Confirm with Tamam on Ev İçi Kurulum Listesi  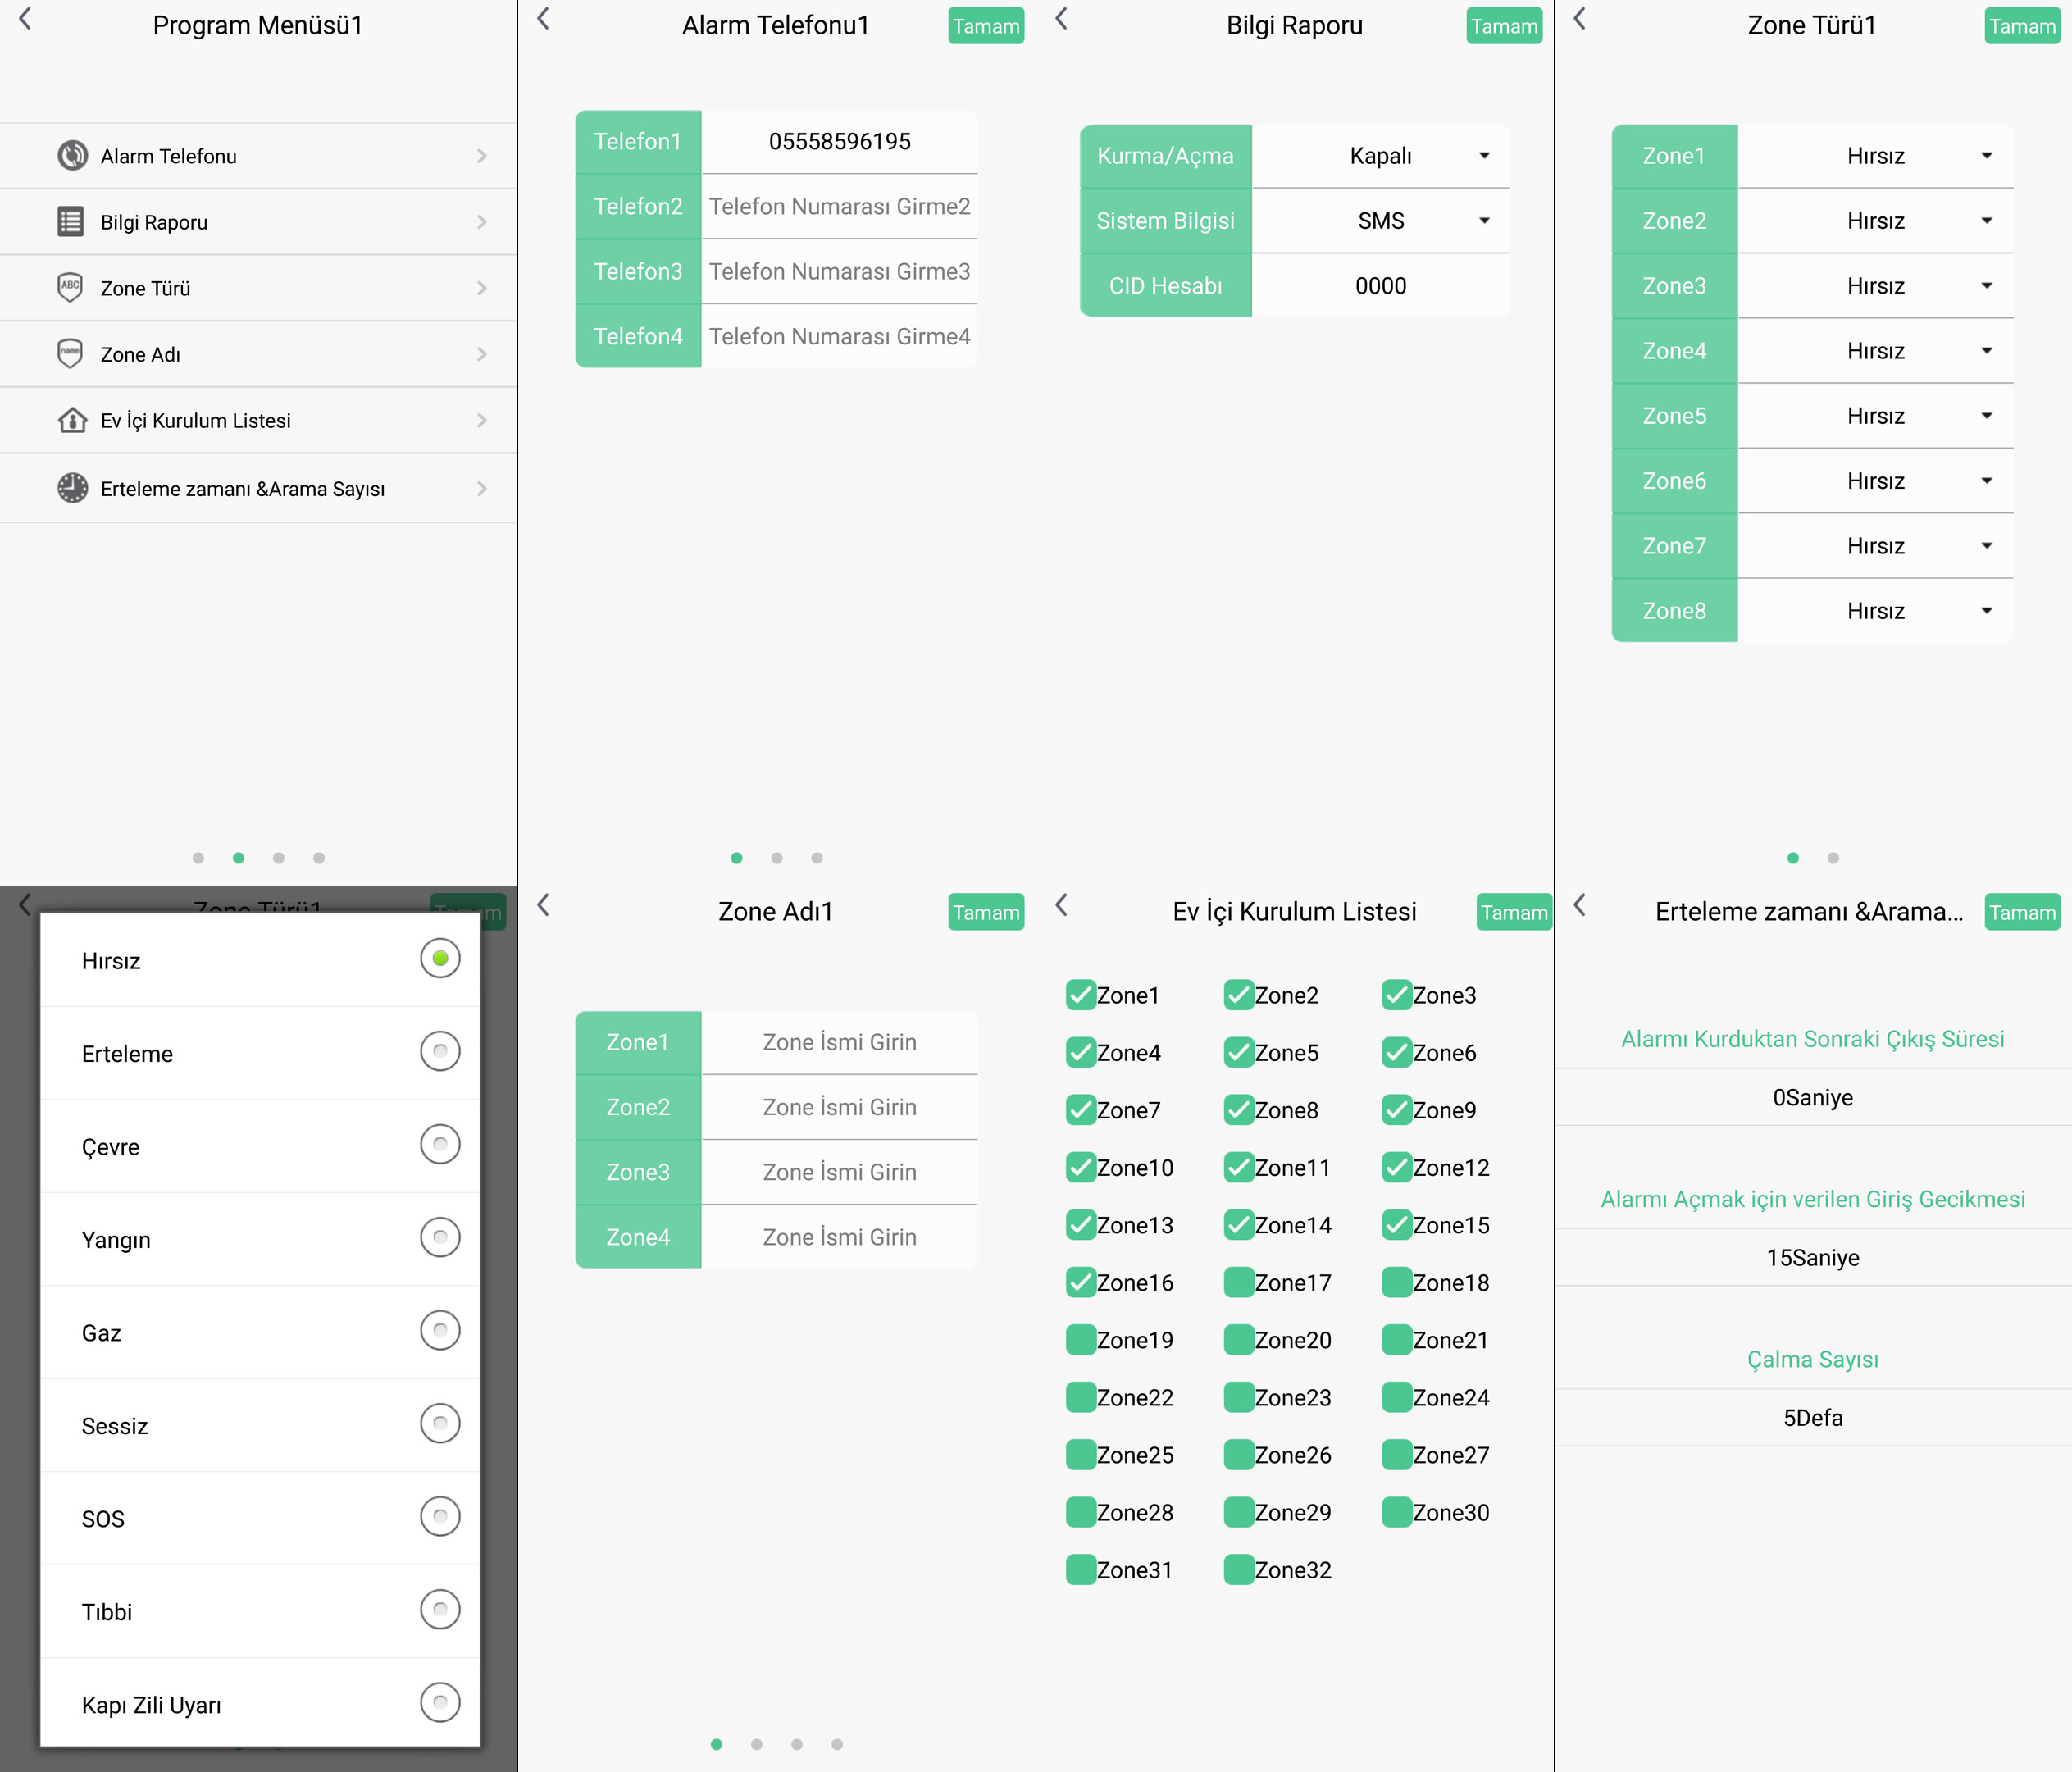[x=1514, y=912]
